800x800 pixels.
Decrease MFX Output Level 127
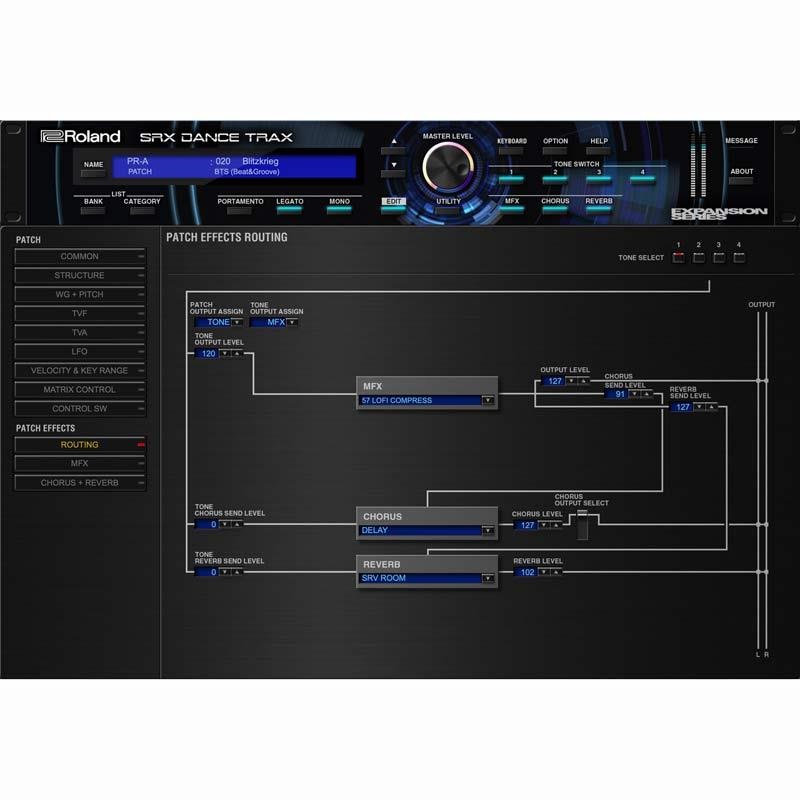pyautogui.click(x=571, y=381)
